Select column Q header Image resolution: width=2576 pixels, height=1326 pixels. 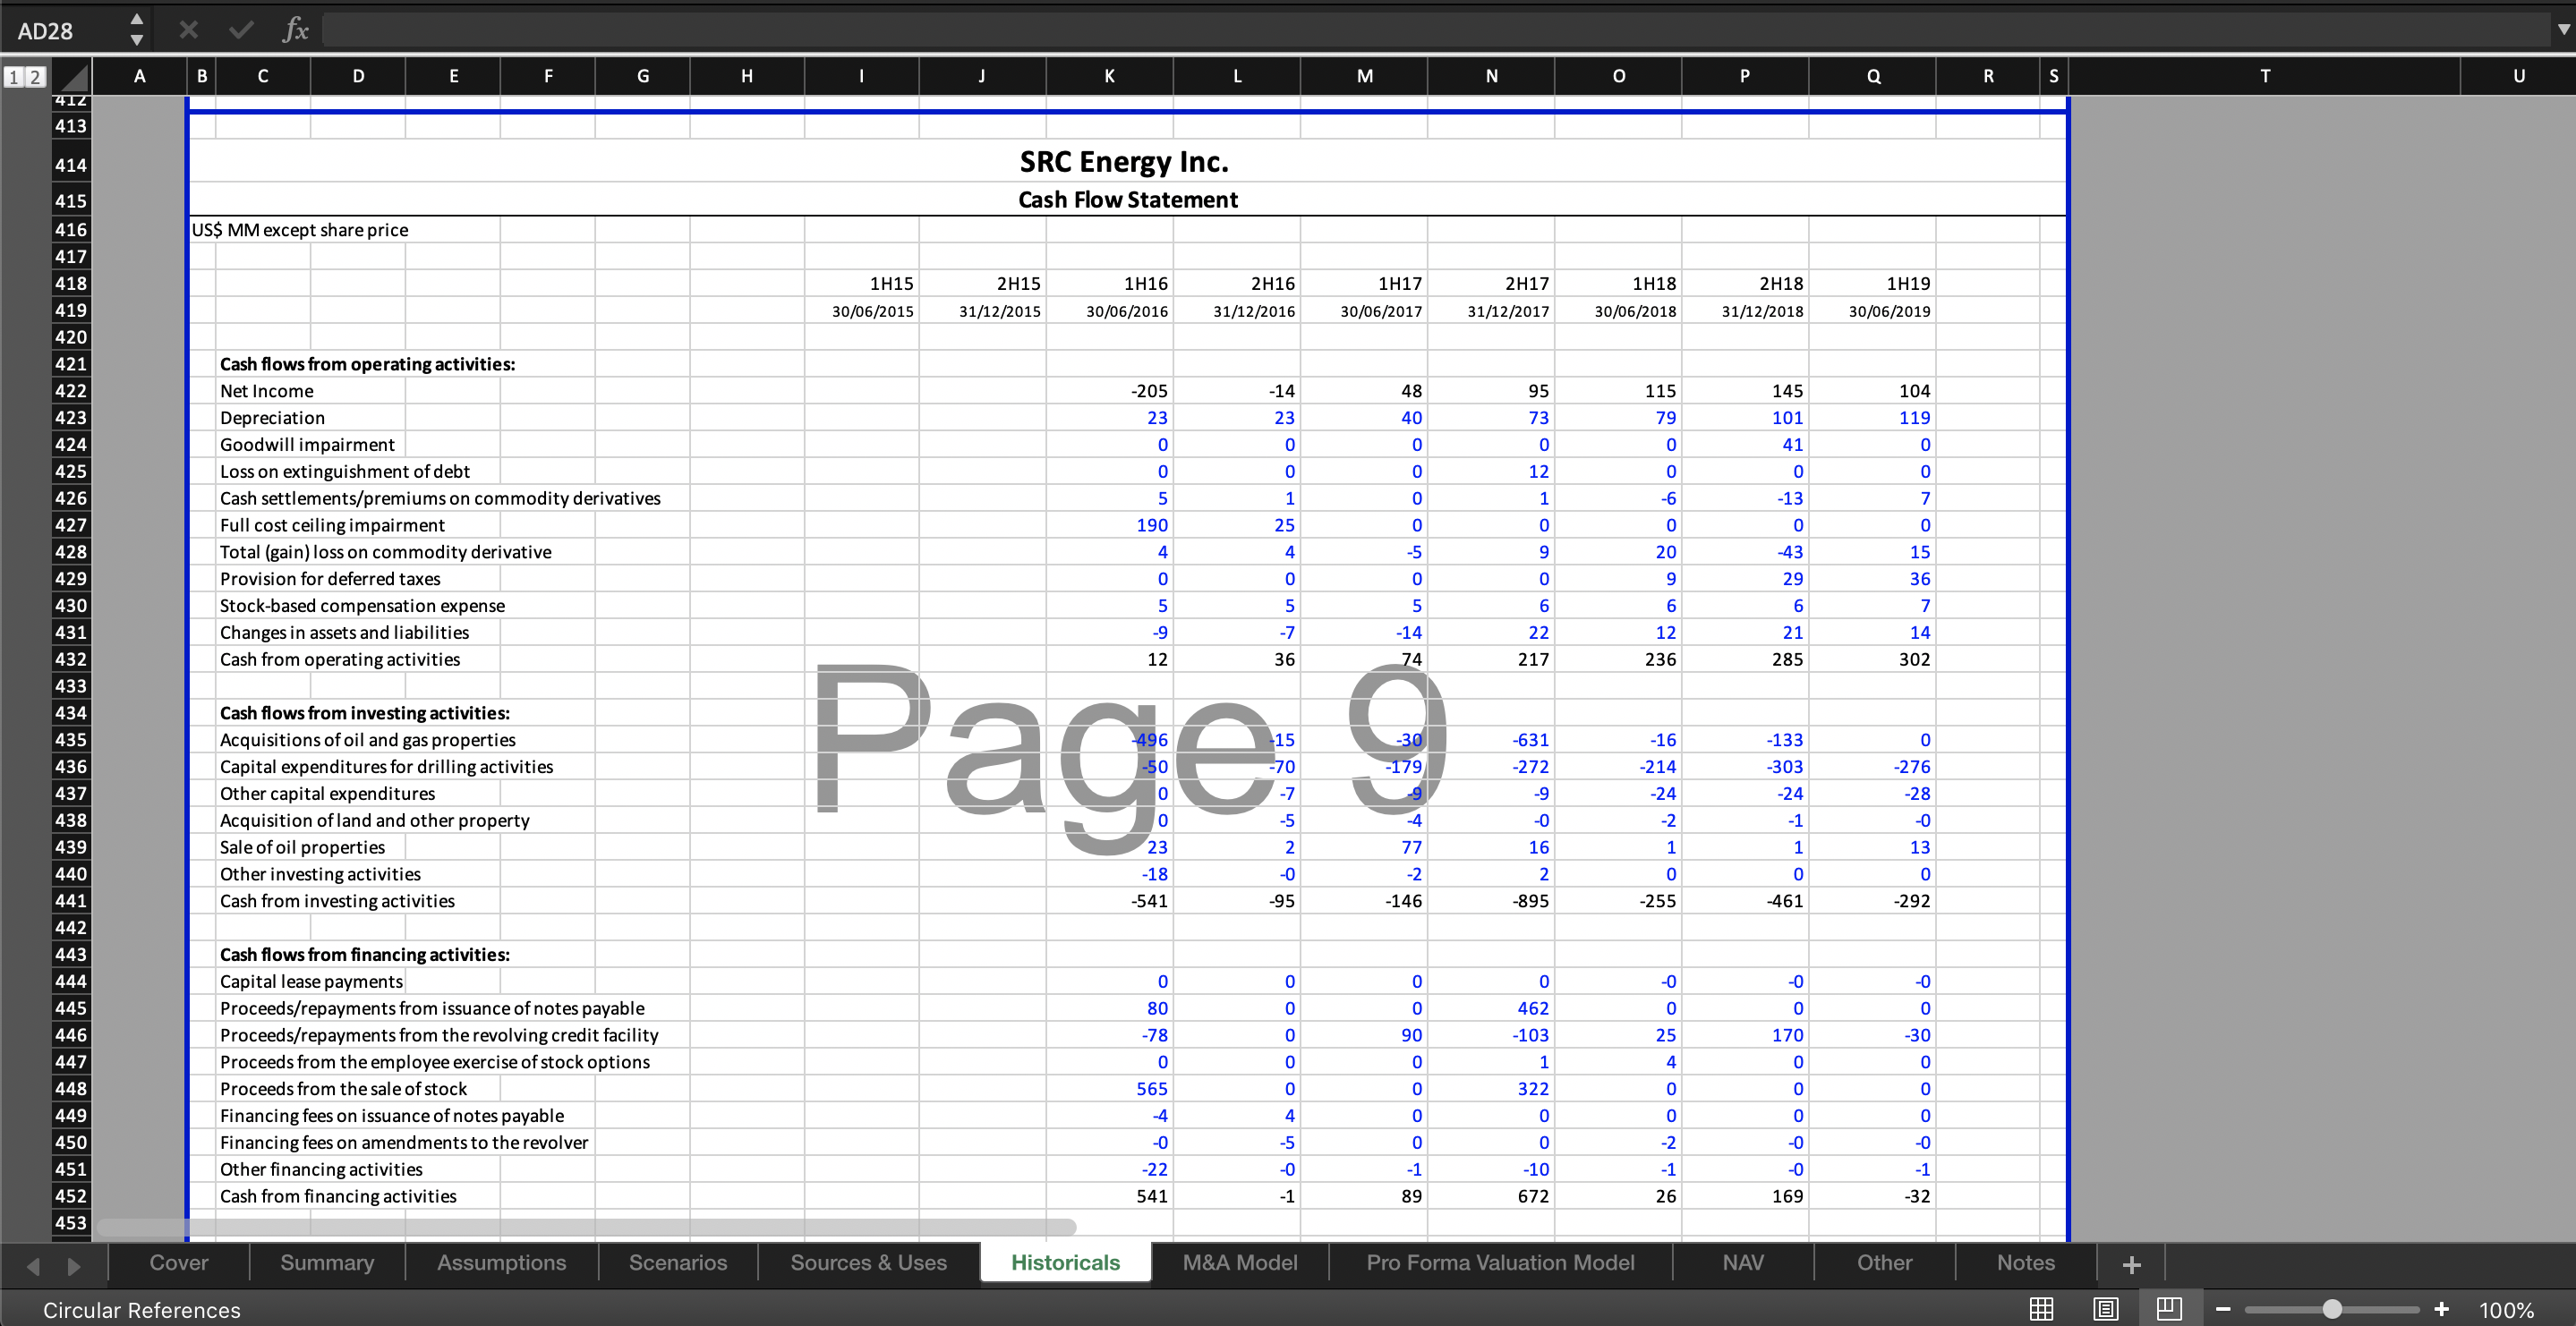click(1873, 76)
